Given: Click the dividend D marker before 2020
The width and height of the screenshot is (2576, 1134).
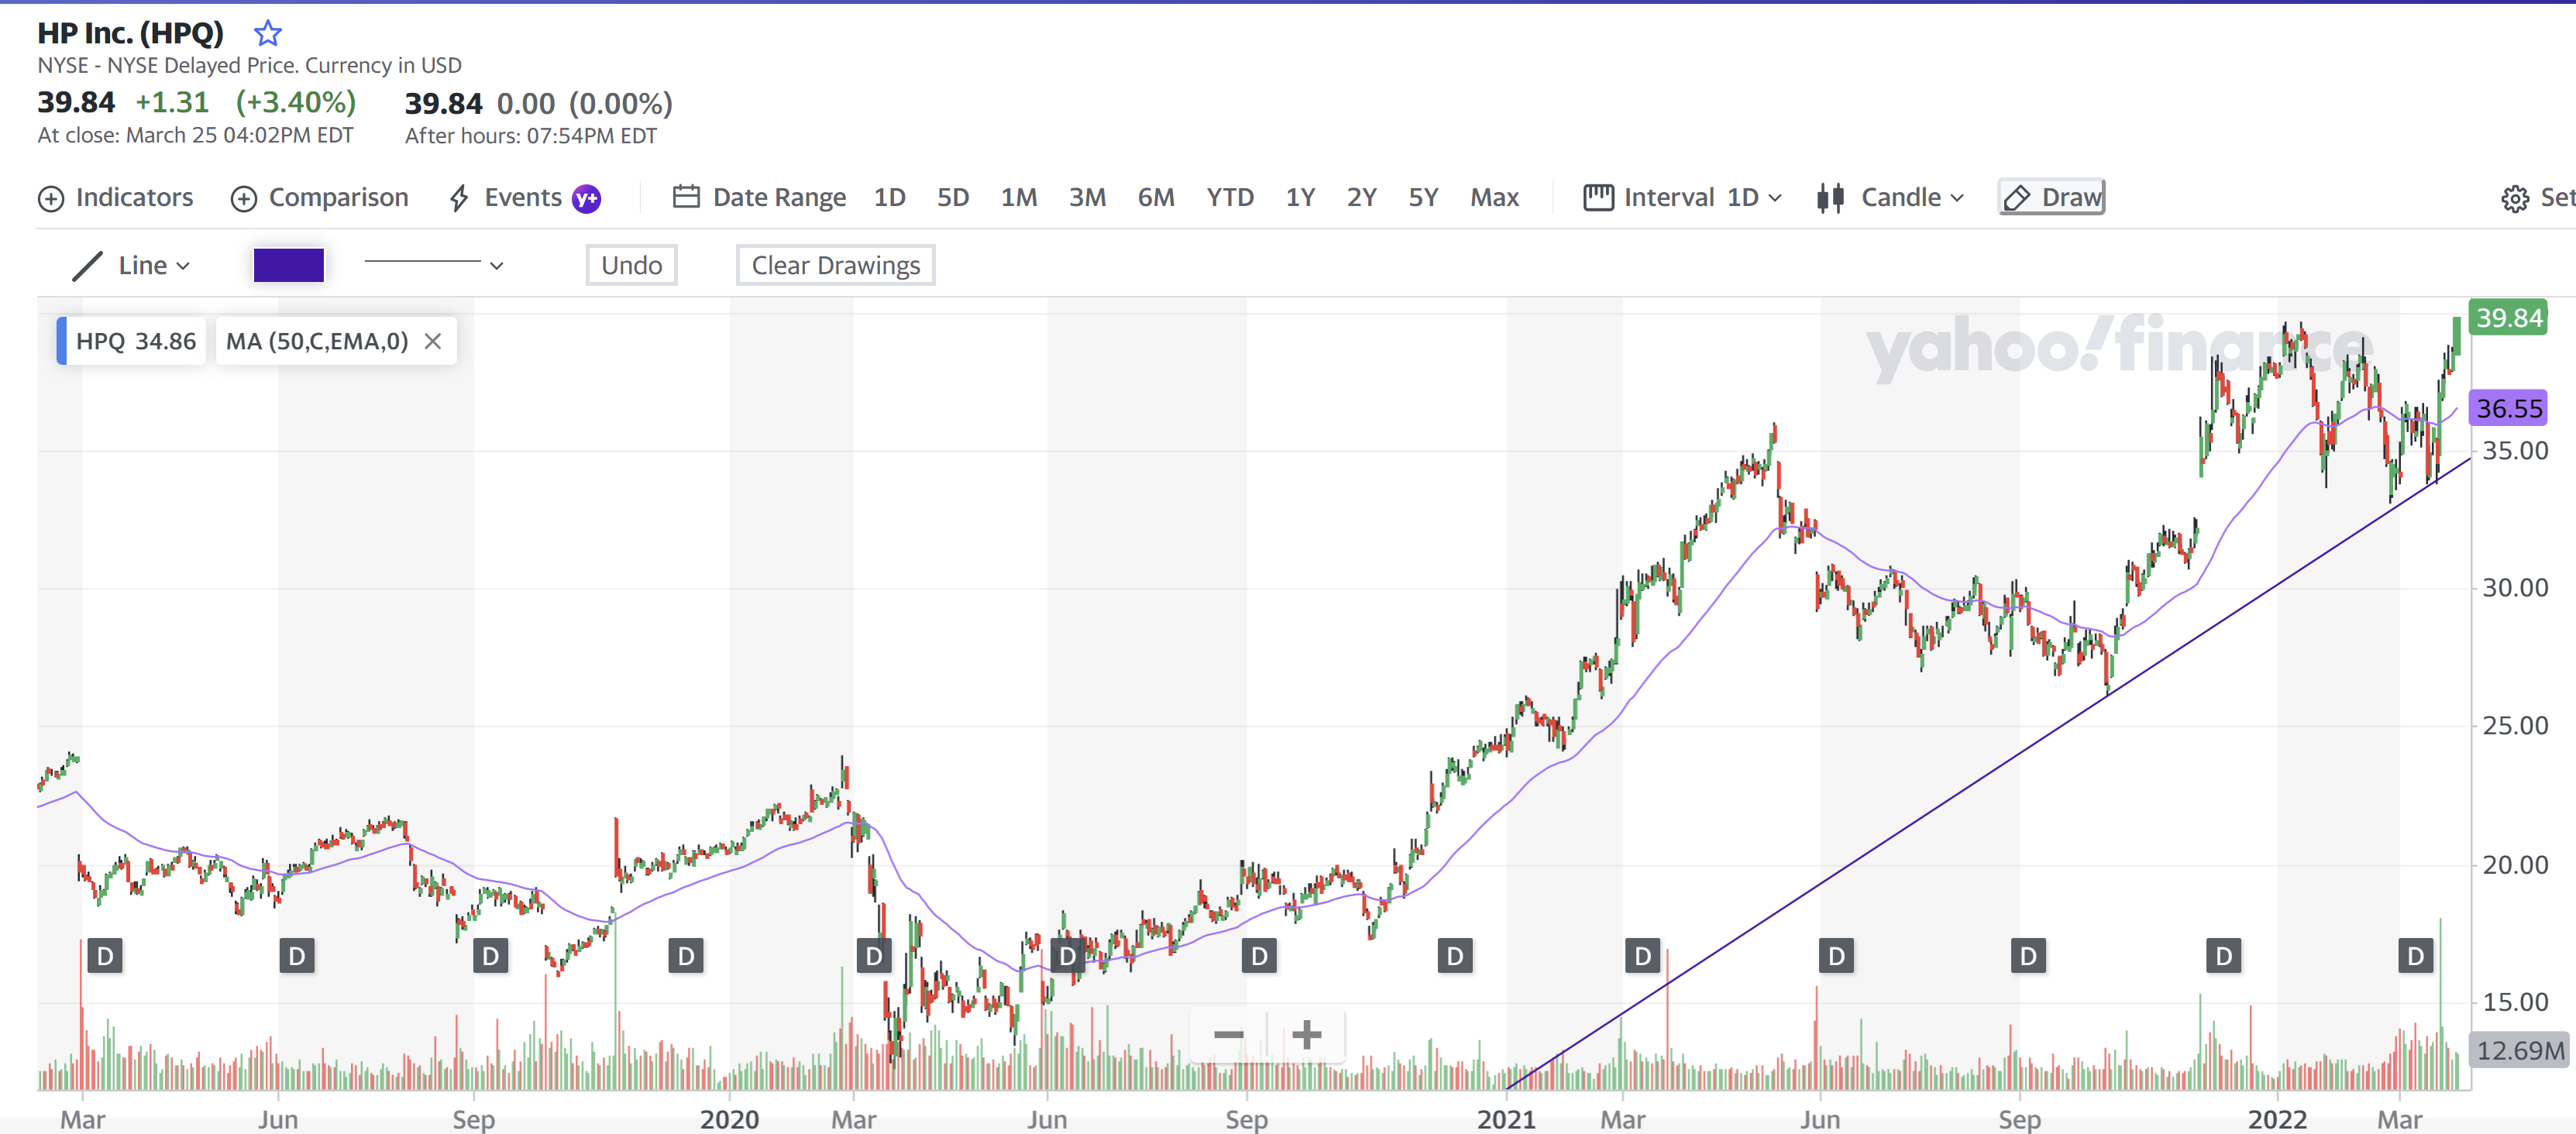Looking at the screenshot, I should (x=686, y=956).
